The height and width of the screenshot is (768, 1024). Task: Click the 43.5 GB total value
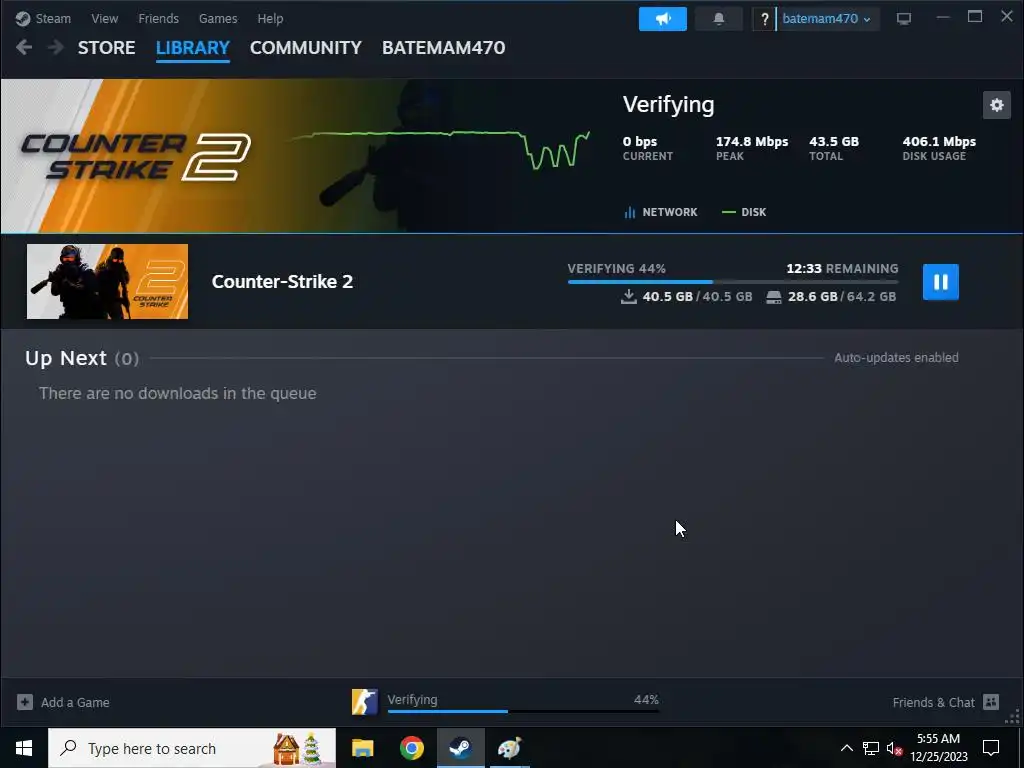[834, 142]
